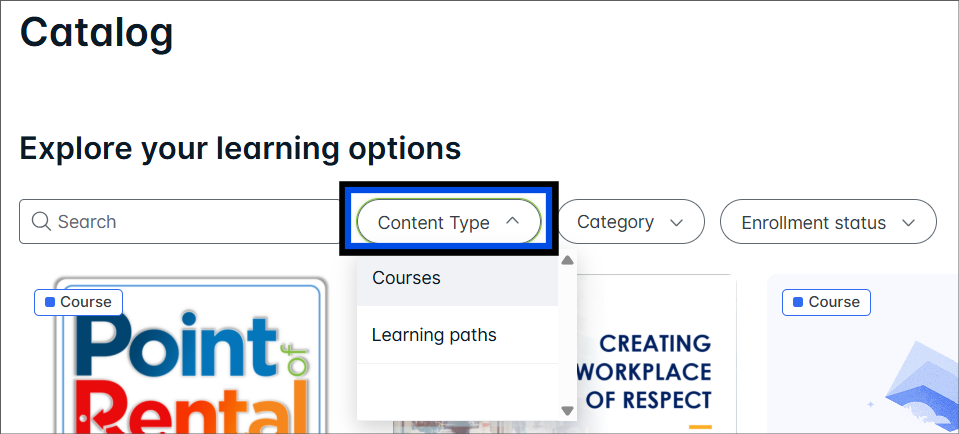The width and height of the screenshot is (959, 434).
Task: Click the Course badge on Point of Rental card
Action: click(x=78, y=302)
